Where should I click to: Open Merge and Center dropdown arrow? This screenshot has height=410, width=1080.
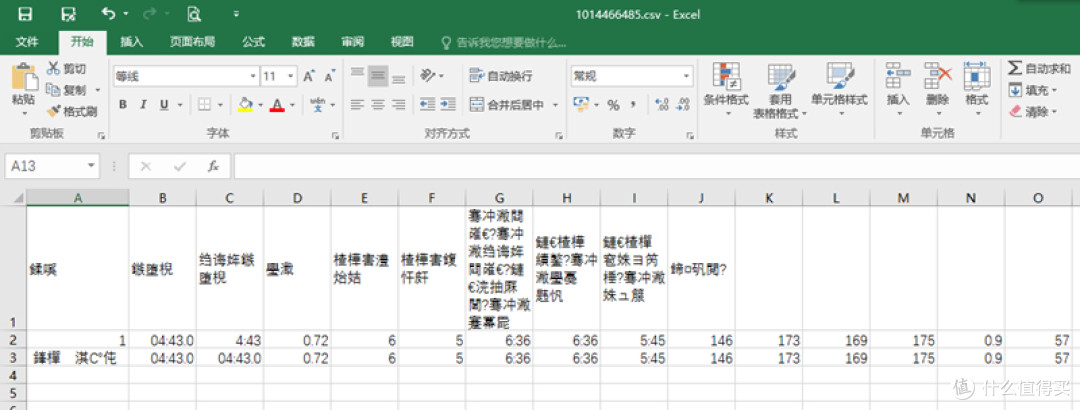(555, 105)
